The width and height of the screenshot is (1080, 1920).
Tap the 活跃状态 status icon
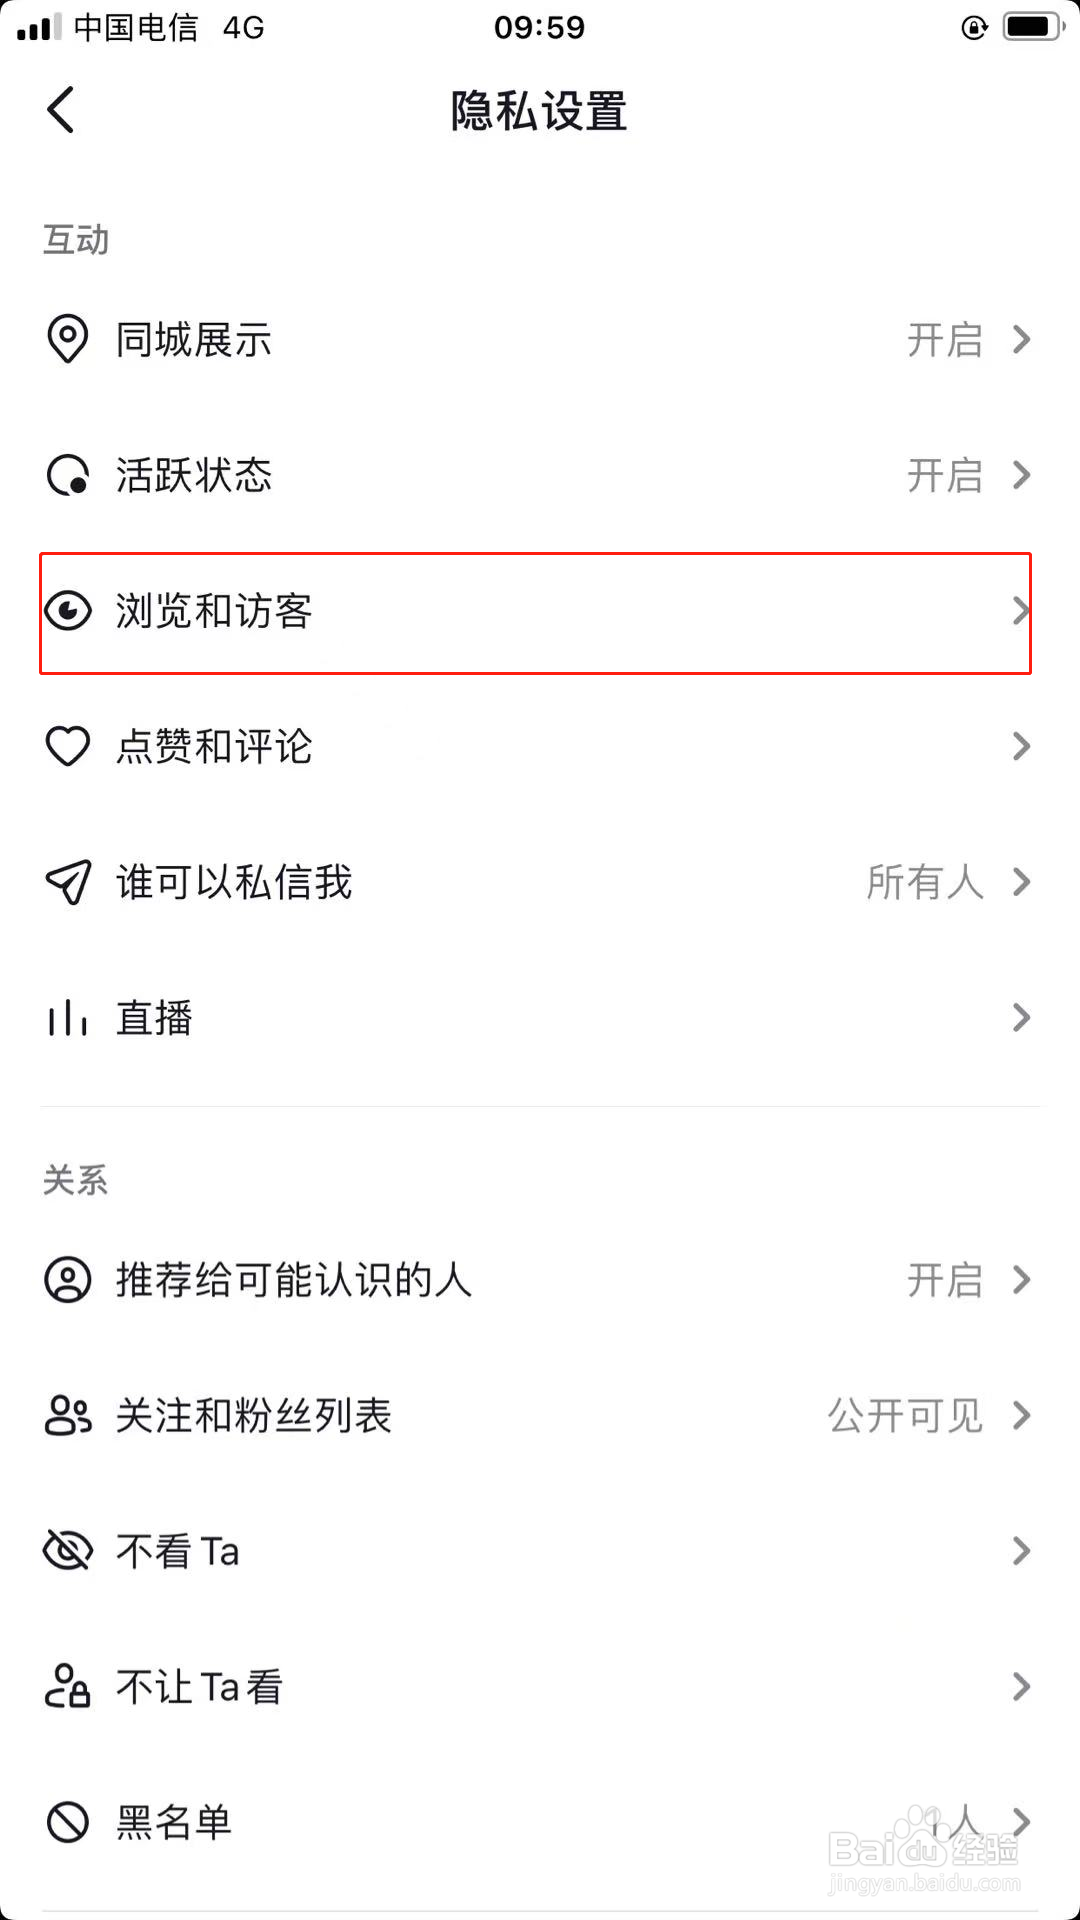68,475
